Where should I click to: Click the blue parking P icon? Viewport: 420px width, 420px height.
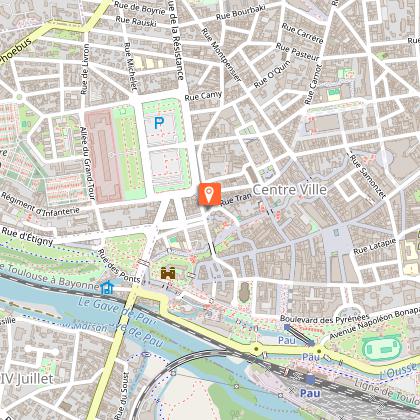[159, 123]
